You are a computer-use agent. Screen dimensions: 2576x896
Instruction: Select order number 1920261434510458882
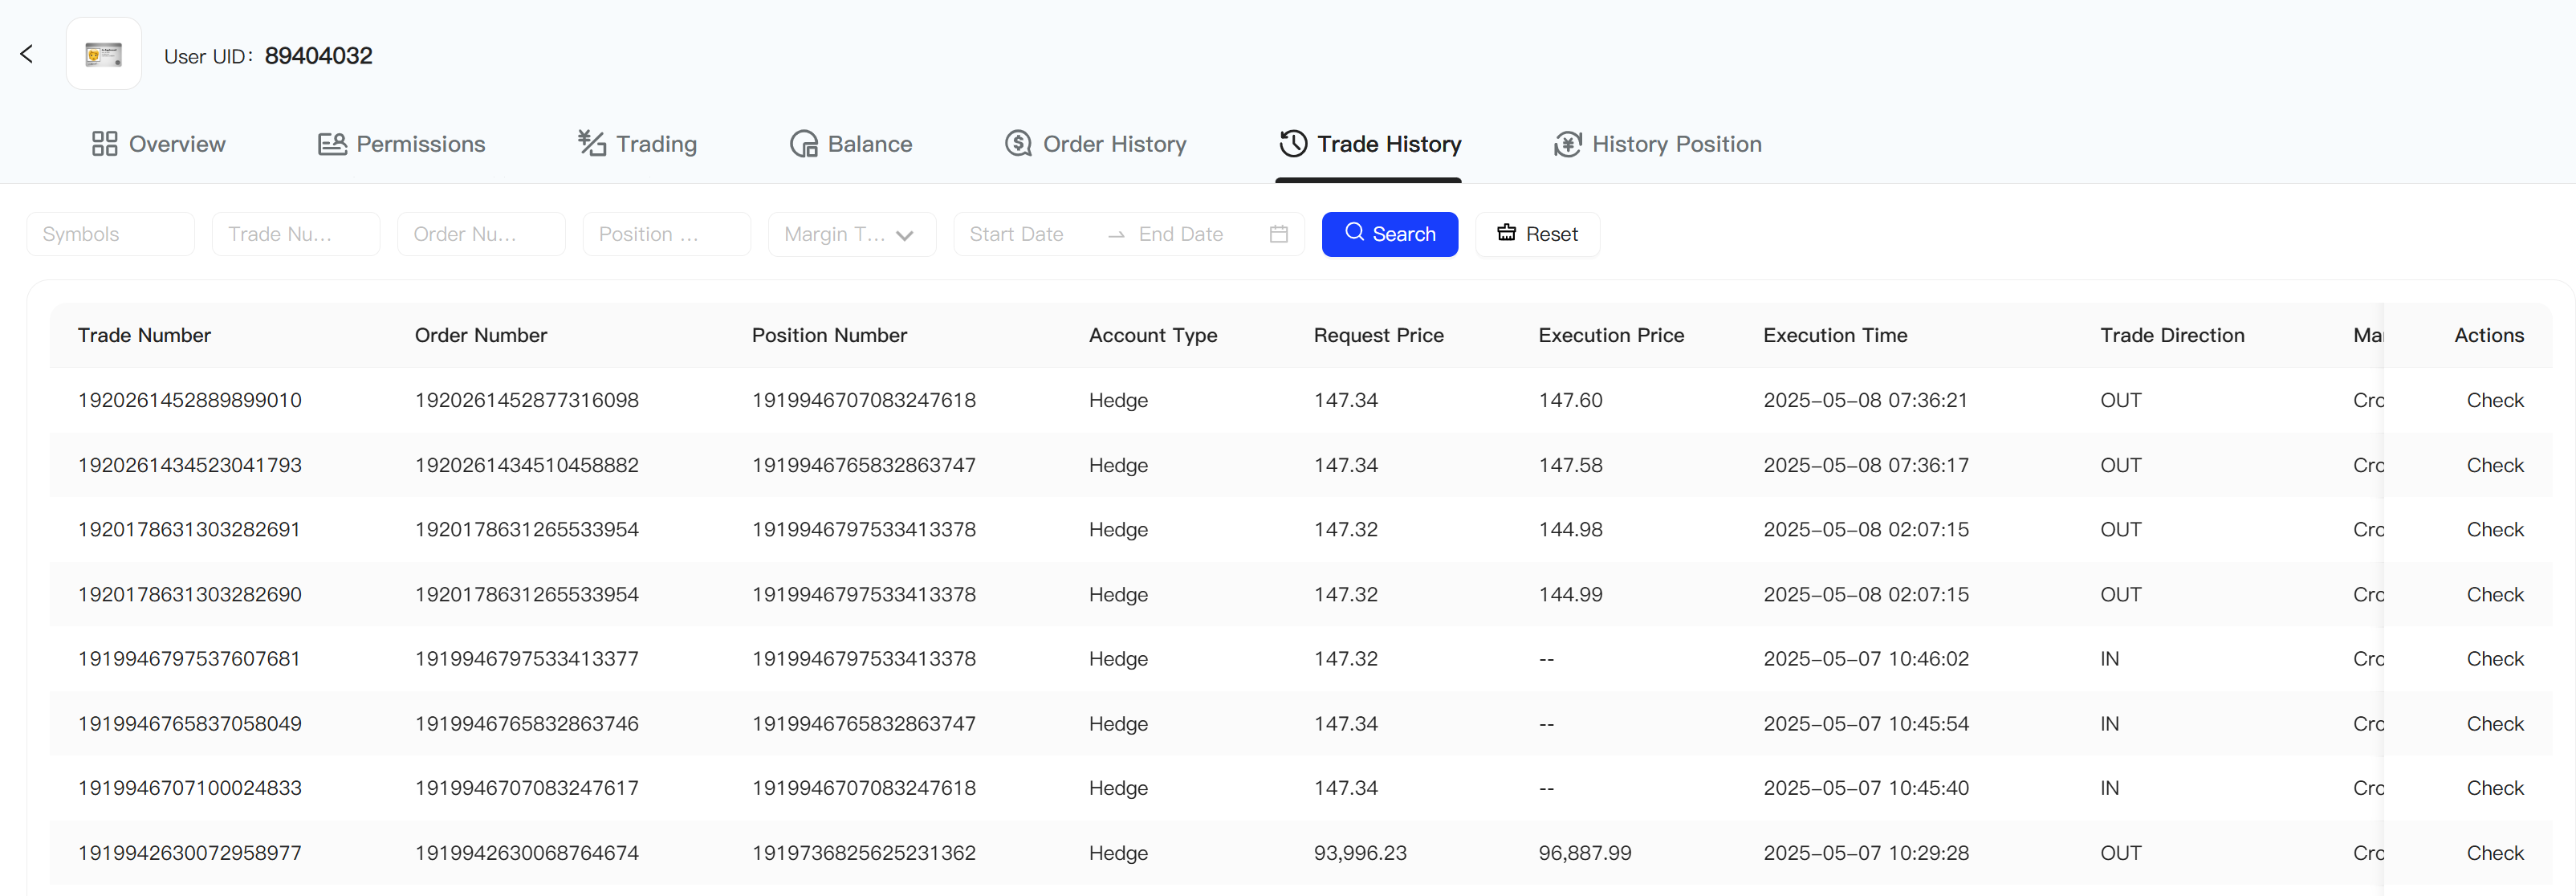click(526, 465)
